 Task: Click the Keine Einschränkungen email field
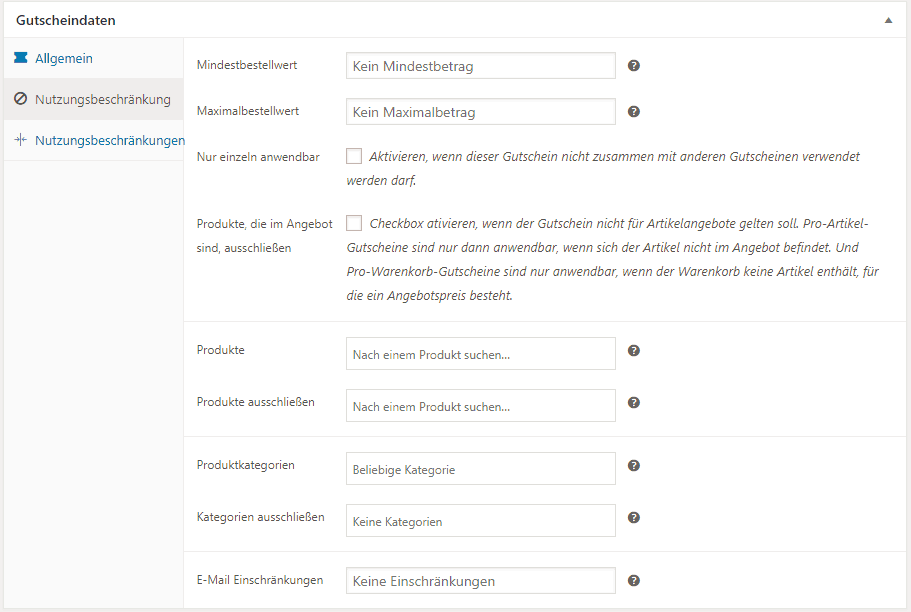coord(480,580)
